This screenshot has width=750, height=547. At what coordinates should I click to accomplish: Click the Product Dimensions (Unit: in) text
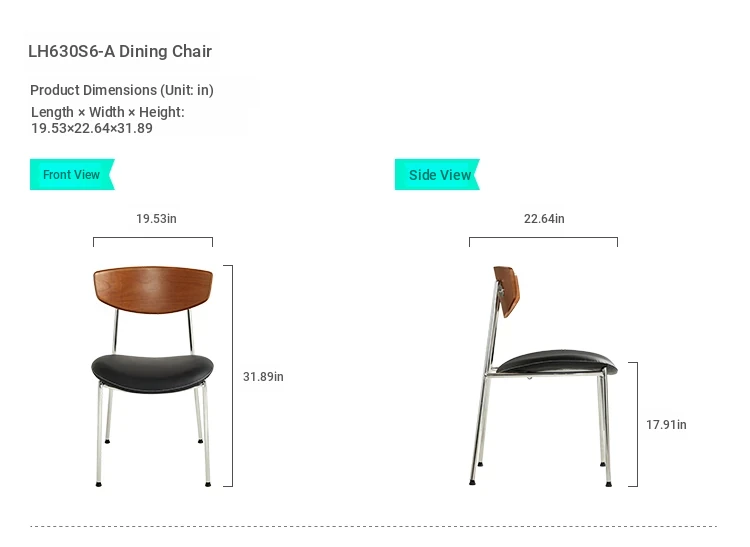[121, 90]
